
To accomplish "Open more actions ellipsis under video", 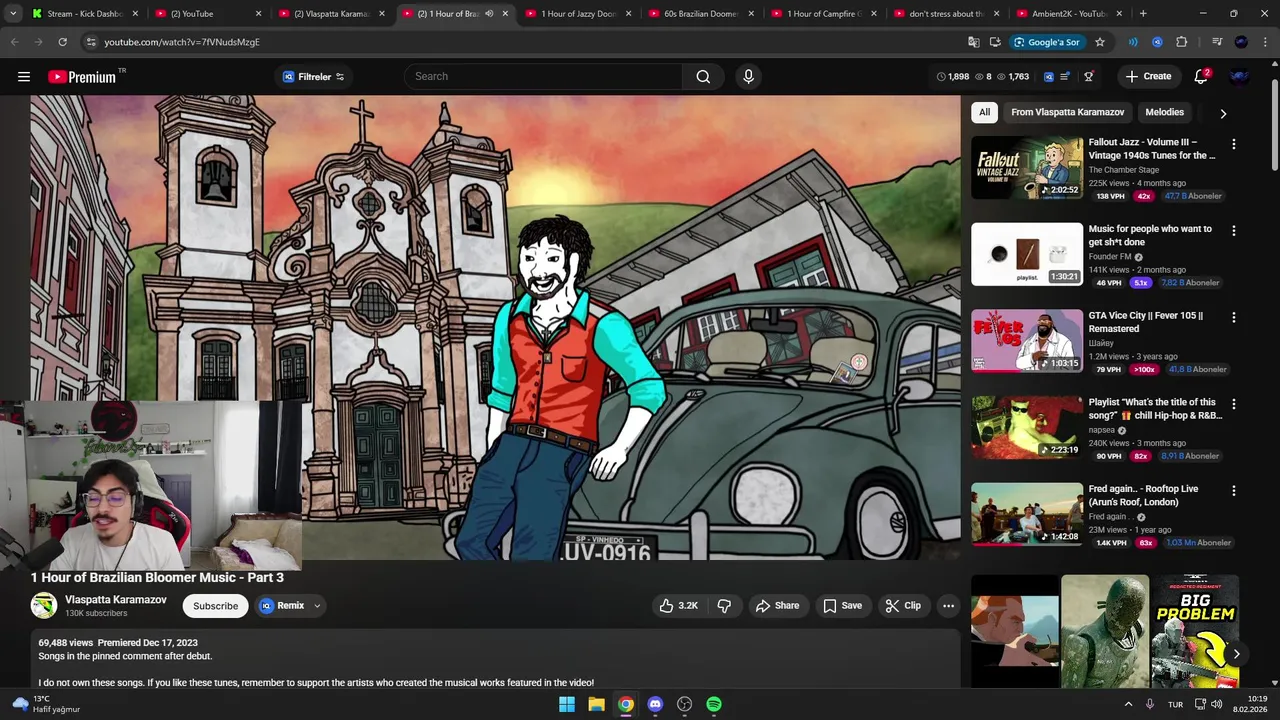I will [x=948, y=605].
